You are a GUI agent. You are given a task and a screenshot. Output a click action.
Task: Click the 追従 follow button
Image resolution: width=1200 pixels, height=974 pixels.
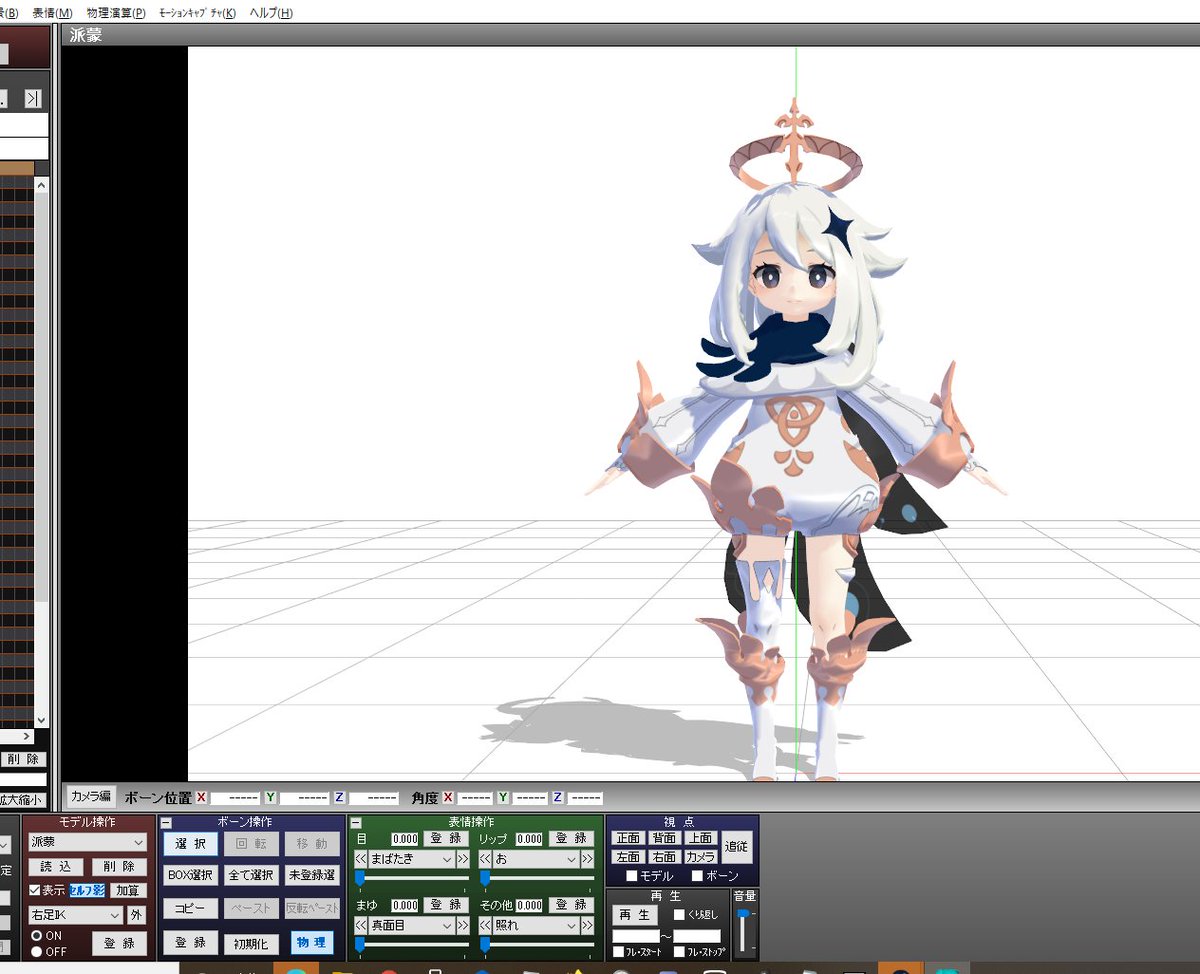point(737,846)
